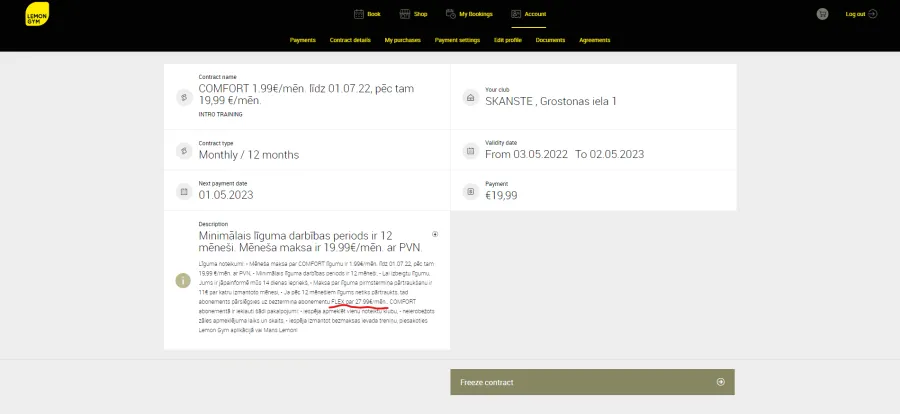Open the My purchases tab
This screenshot has width=900, height=414.
402,40
